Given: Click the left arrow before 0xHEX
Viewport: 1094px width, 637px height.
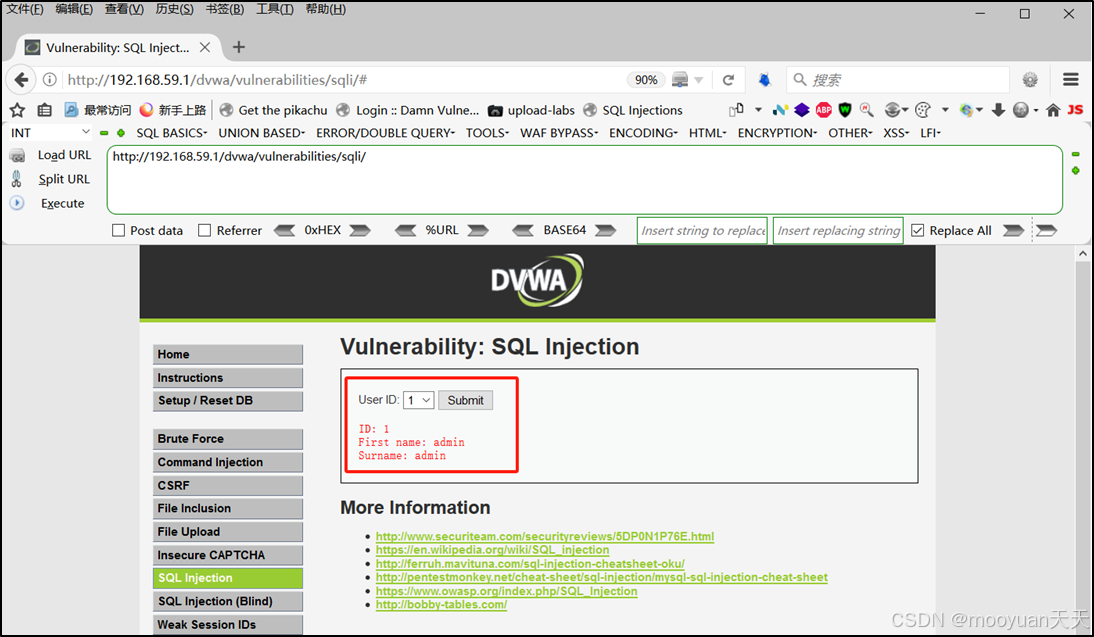Looking at the screenshot, I should (x=284, y=230).
